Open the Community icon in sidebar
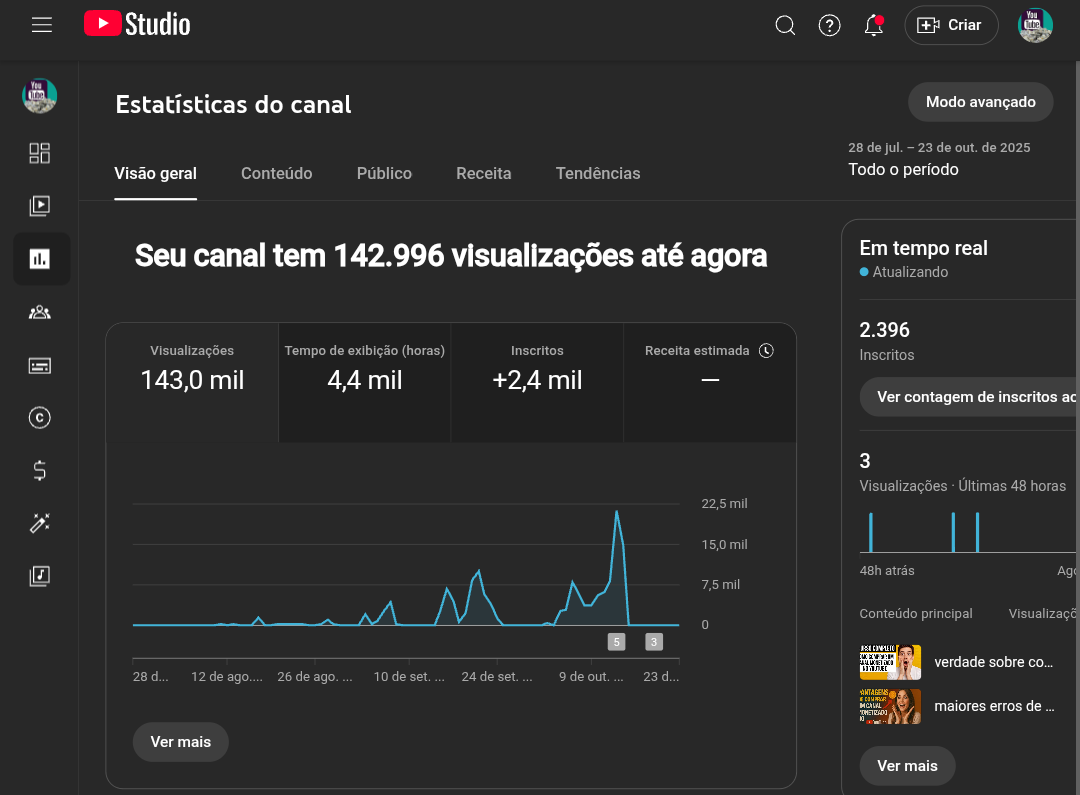Viewport: 1080px width, 795px height. pyautogui.click(x=40, y=312)
